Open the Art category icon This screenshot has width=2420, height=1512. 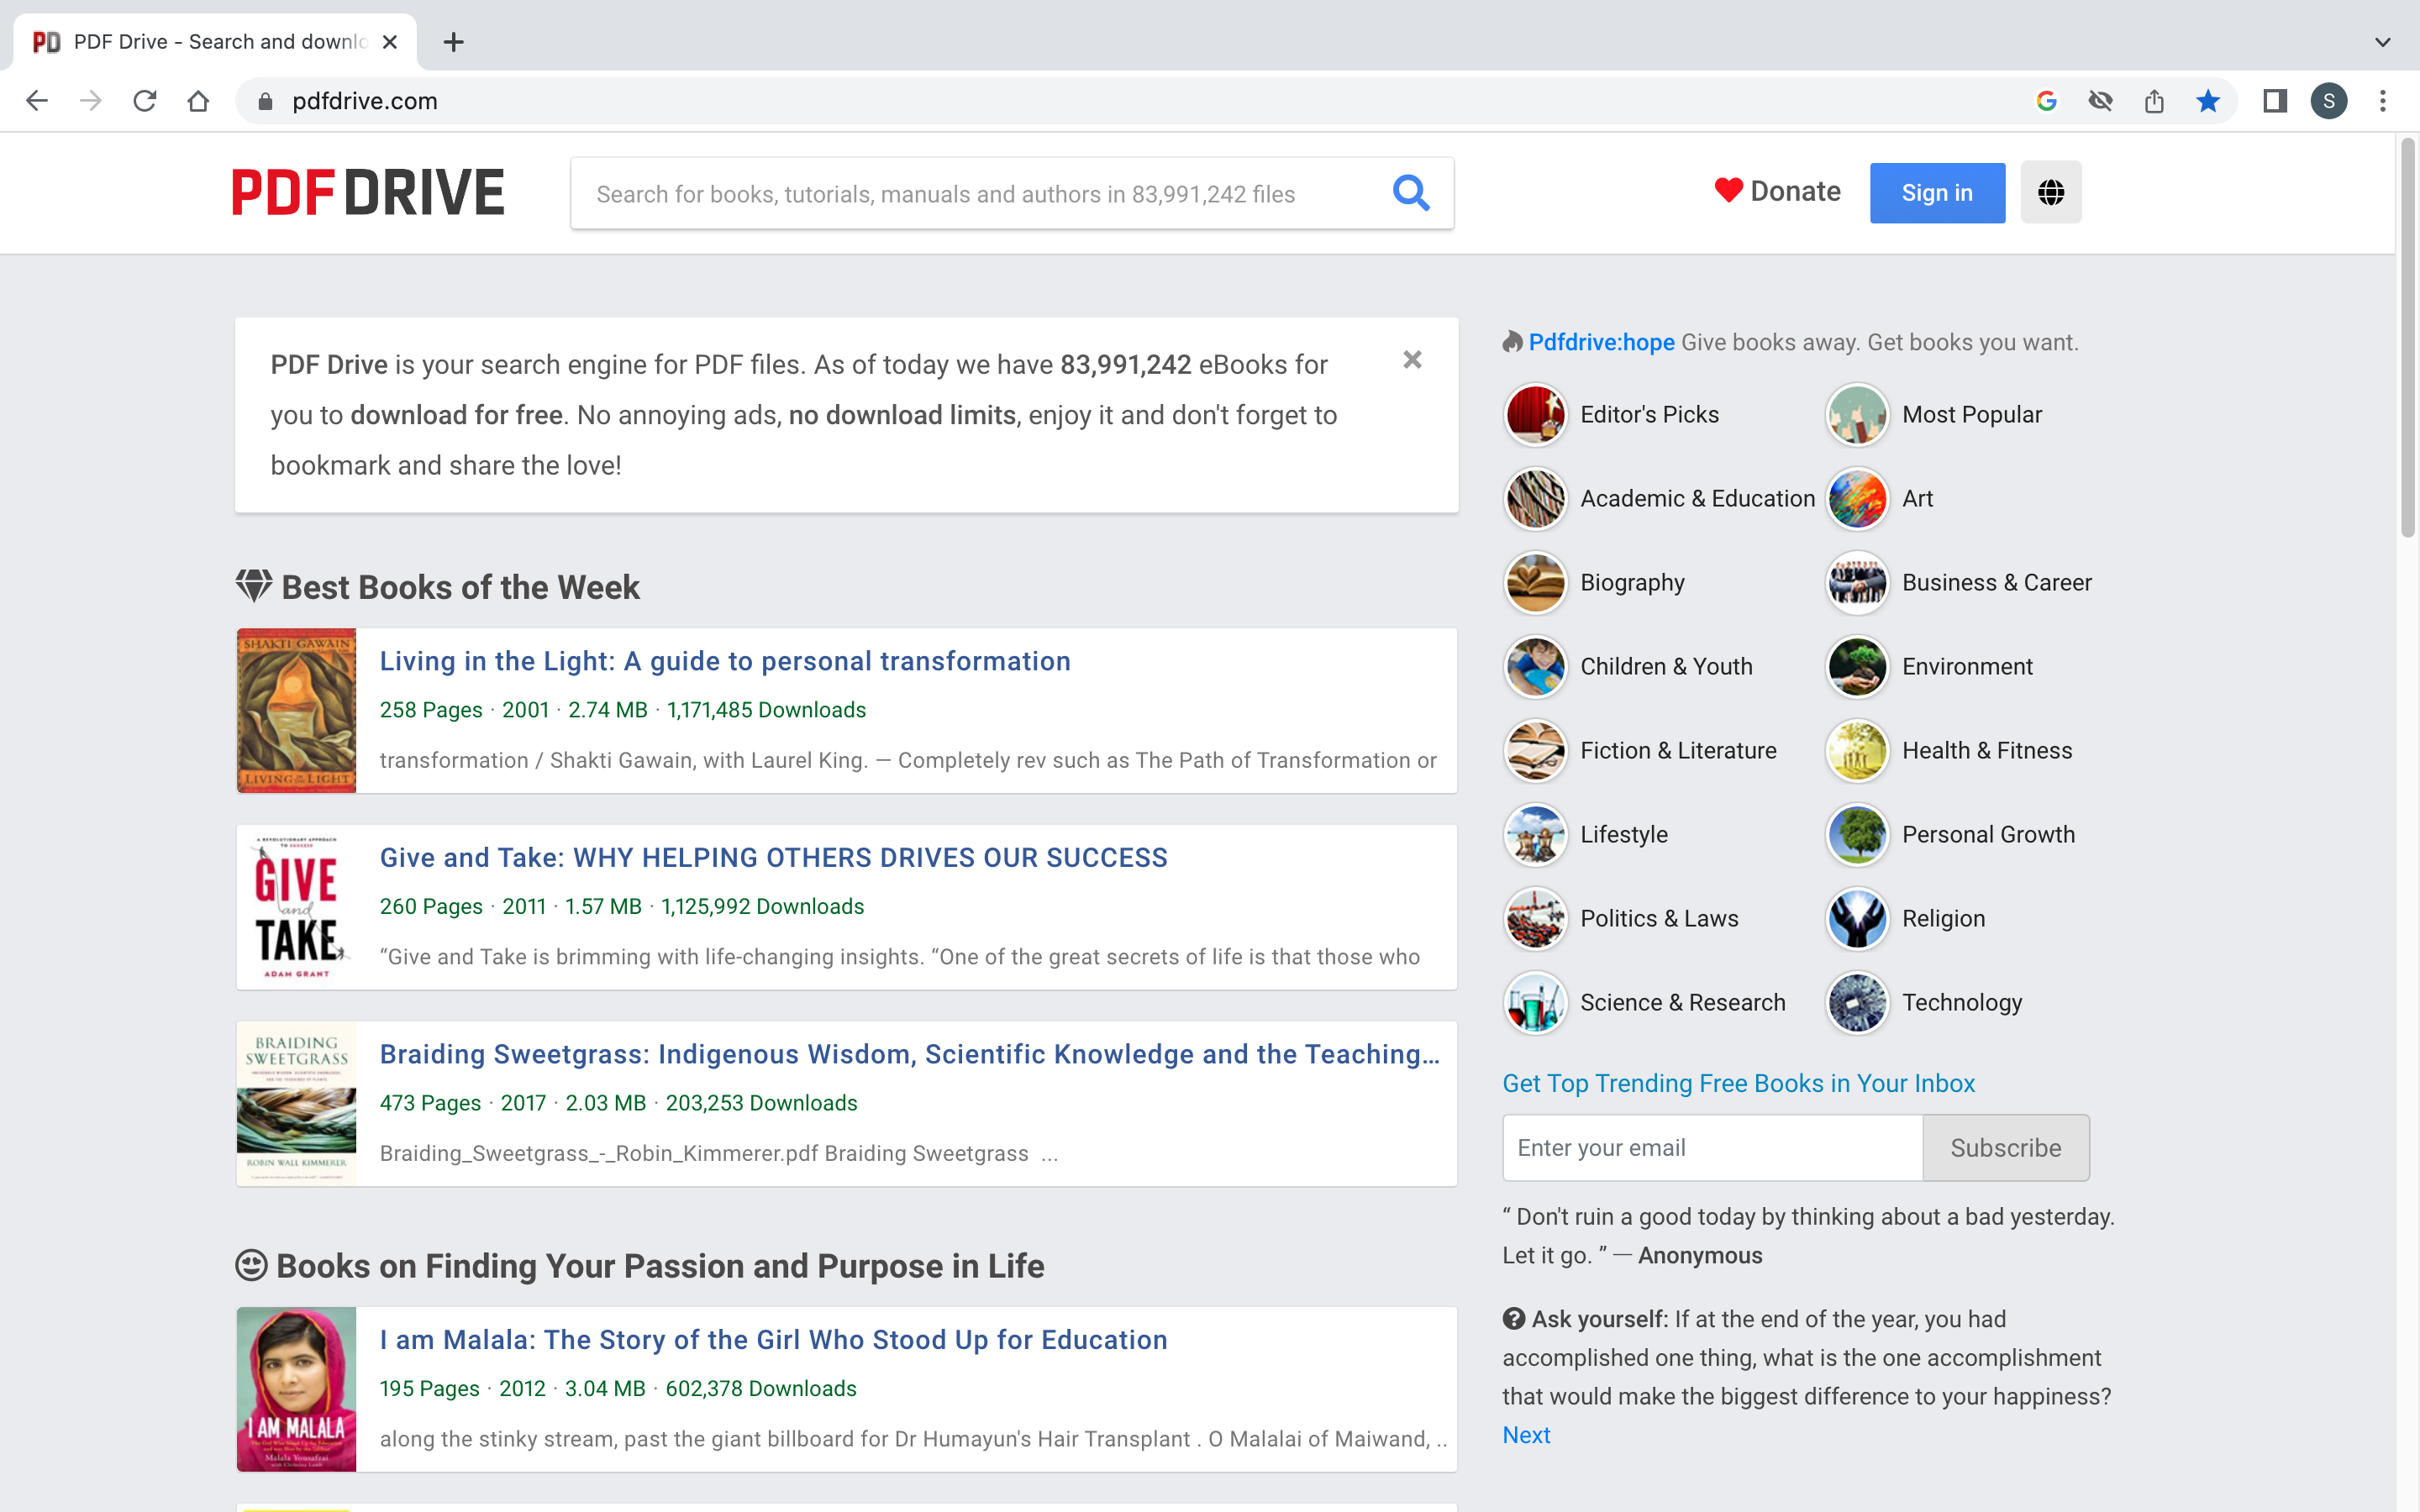point(1857,499)
